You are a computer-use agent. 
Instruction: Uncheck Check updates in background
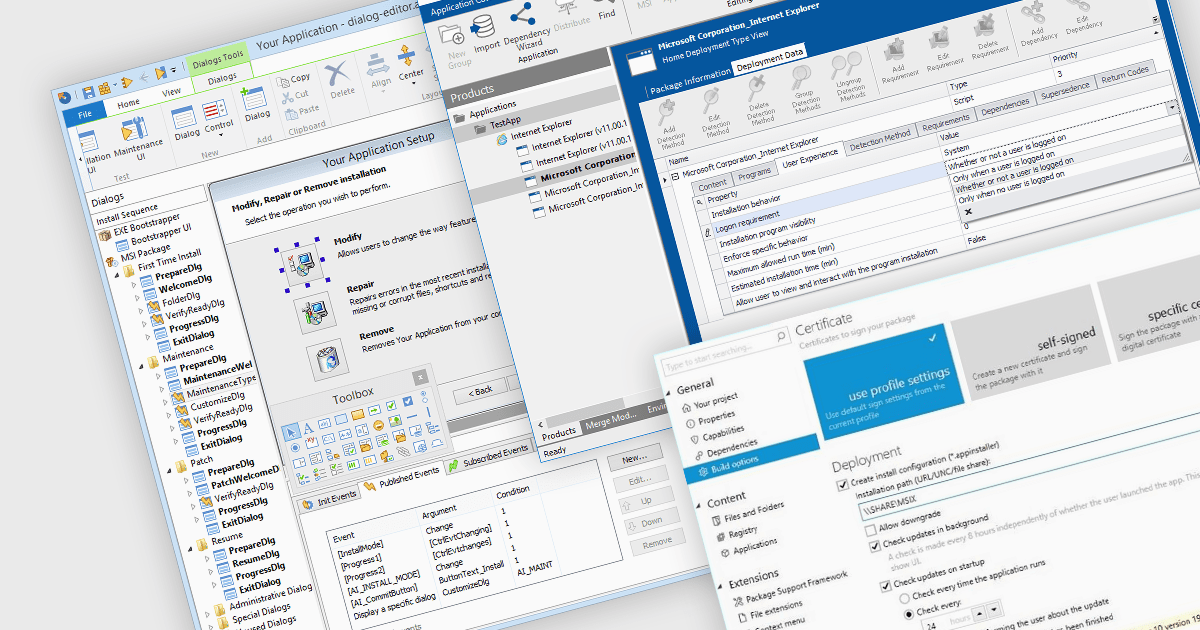click(873, 546)
